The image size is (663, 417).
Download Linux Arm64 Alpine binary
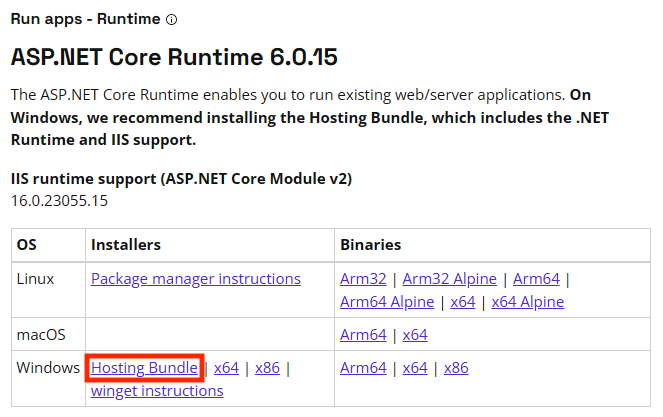tap(387, 302)
